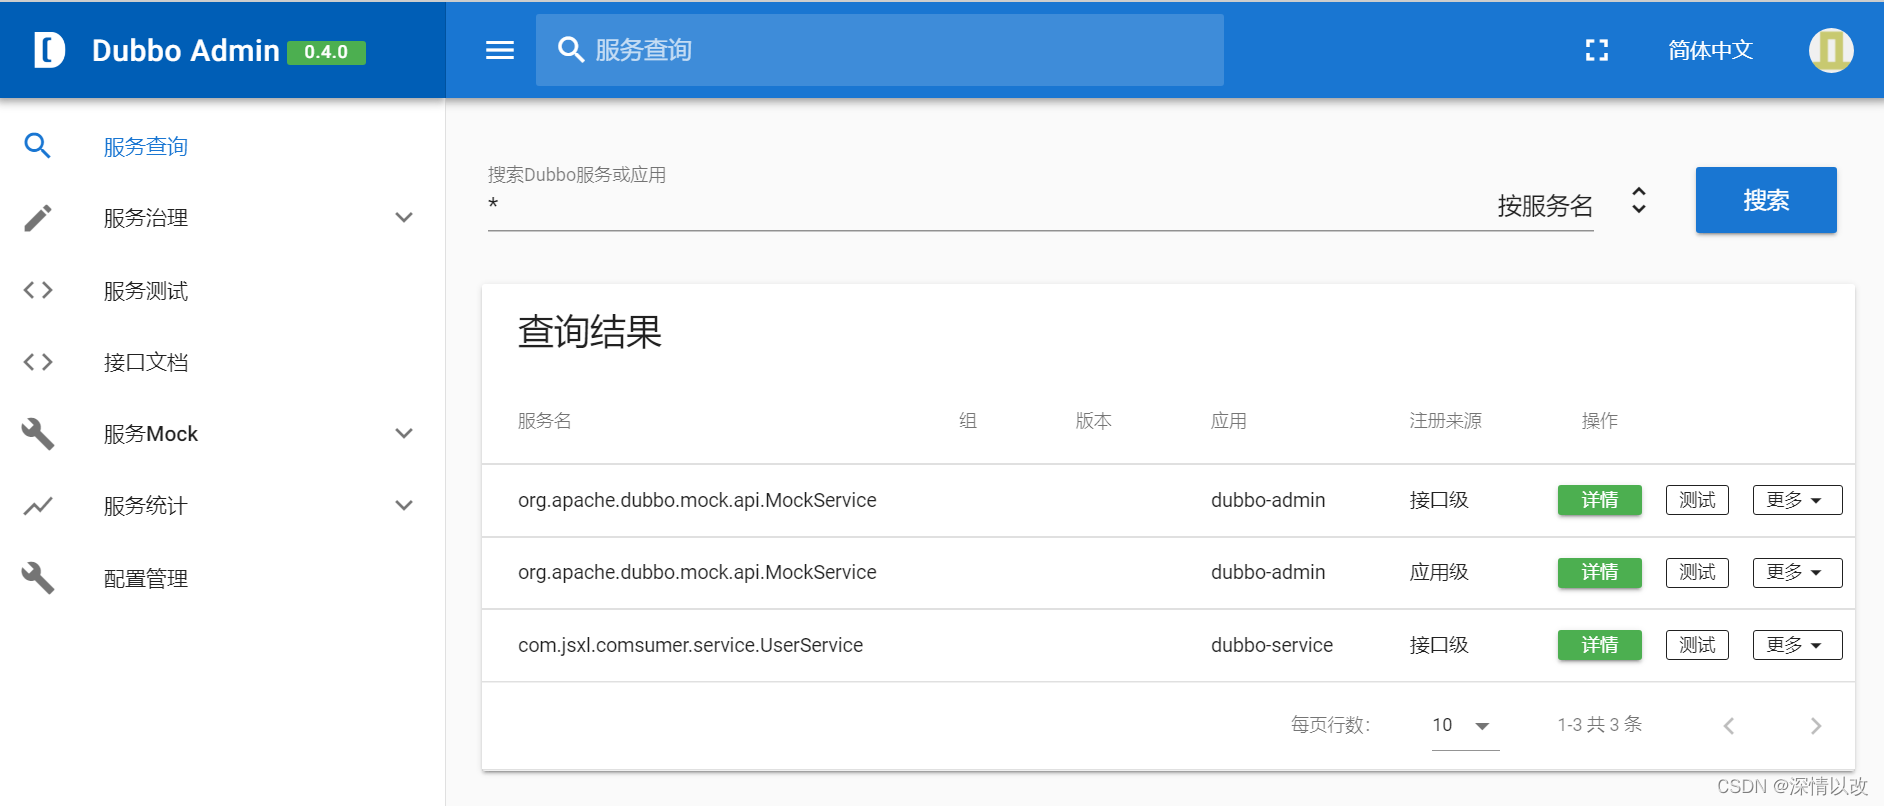Image resolution: width=1884 pixels, height=806 pixels.
Task: Click the Dubbo Admin title
Action: [x=185, y=50]
